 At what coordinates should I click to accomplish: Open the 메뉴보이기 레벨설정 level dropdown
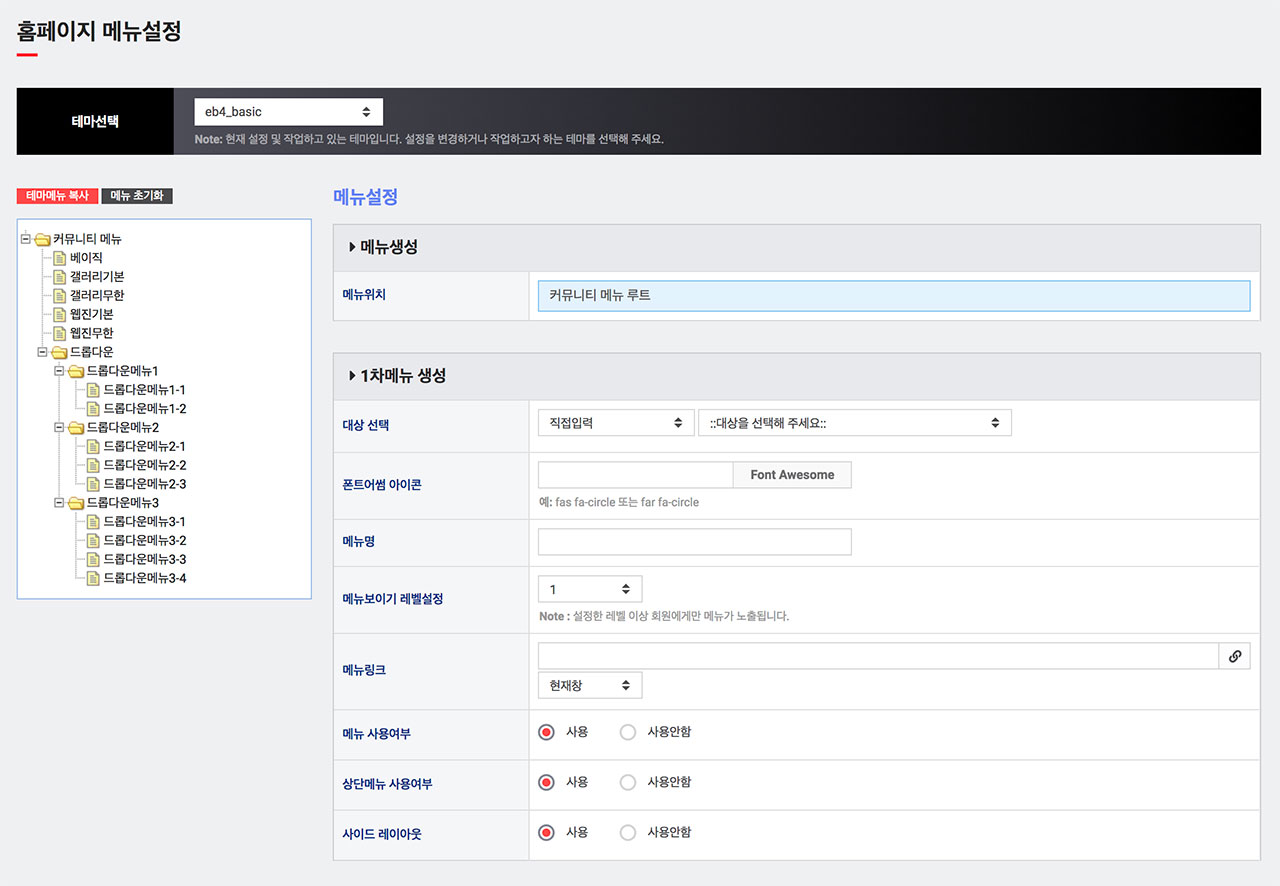point(590,589)
